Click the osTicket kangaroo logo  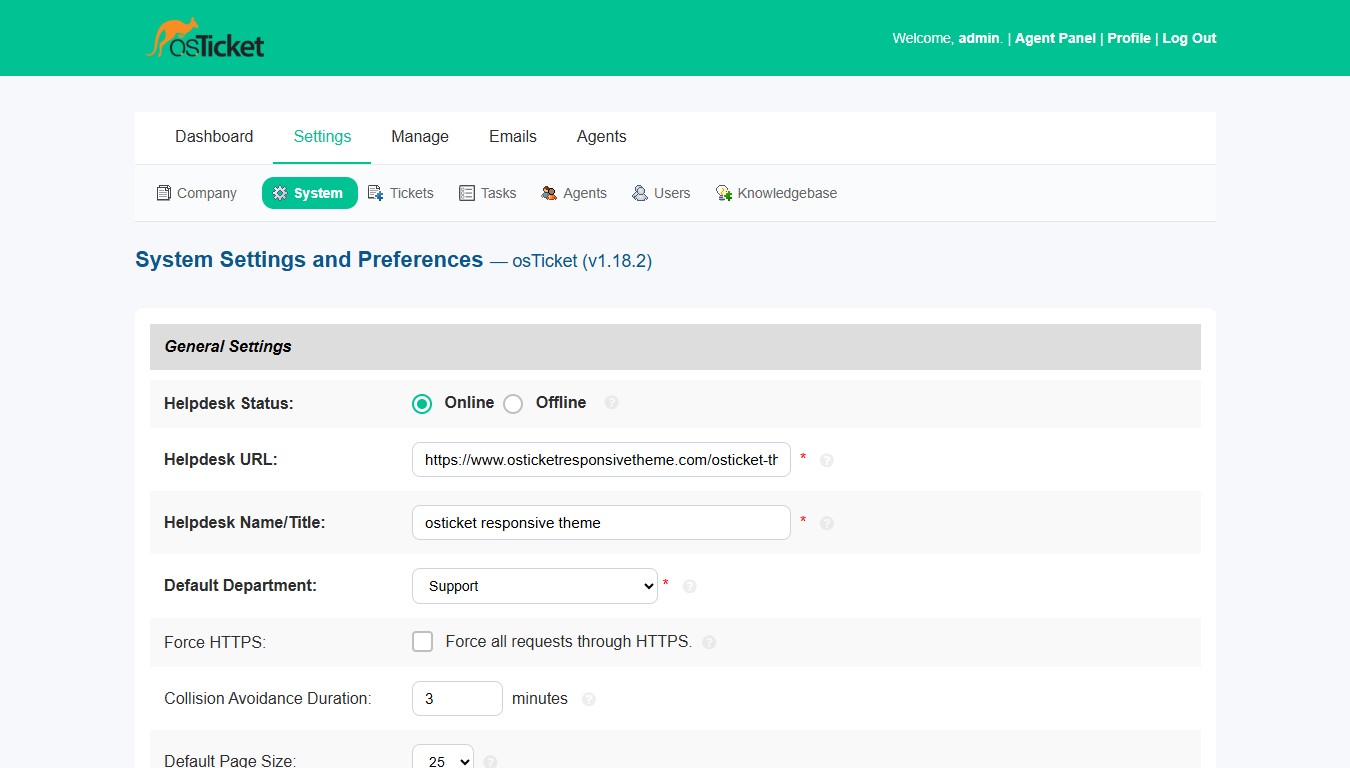[x=206, y=39]
